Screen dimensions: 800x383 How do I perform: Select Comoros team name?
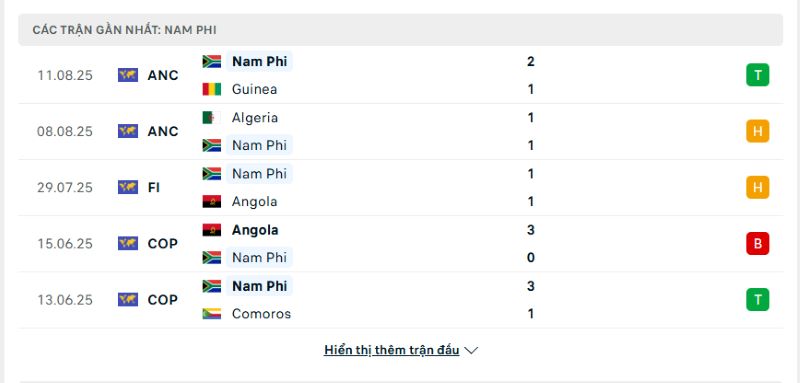[x=261, y=314]
